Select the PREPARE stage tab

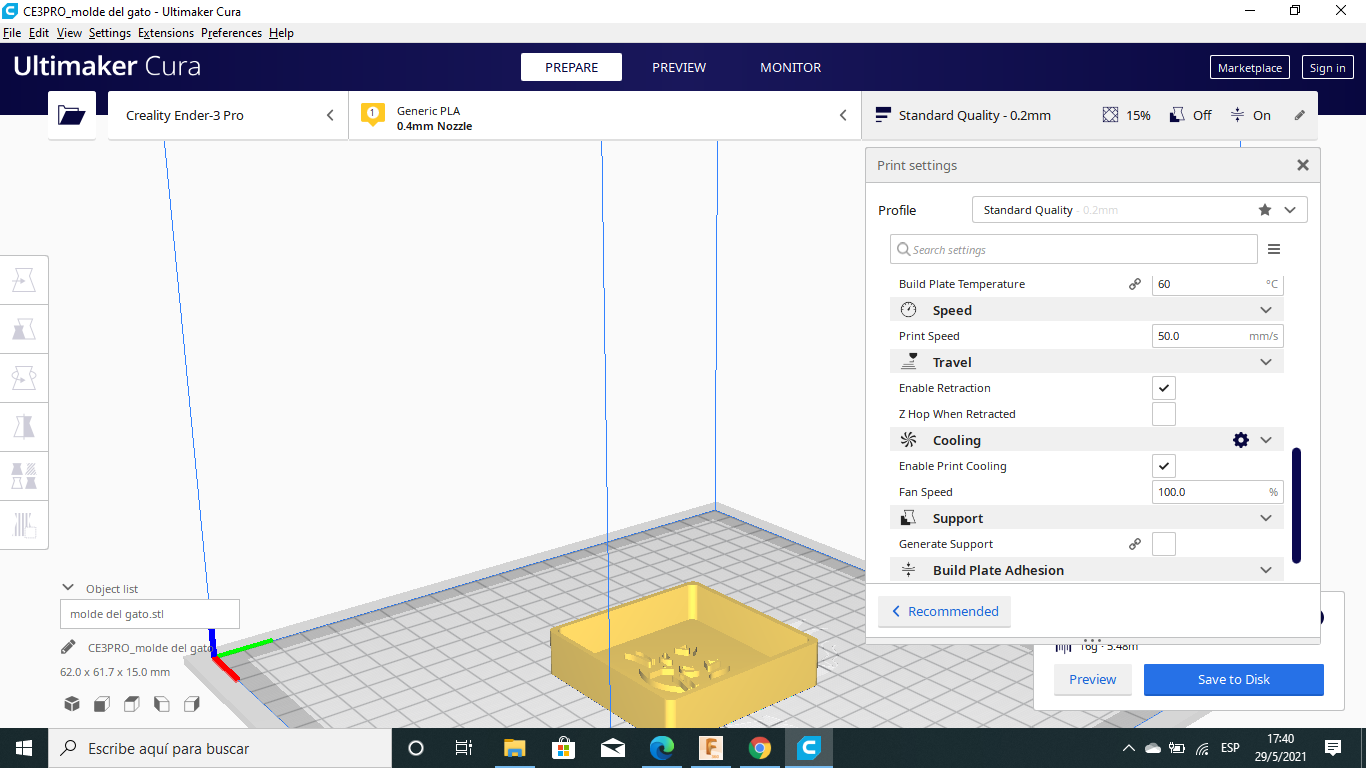(571, 67)
